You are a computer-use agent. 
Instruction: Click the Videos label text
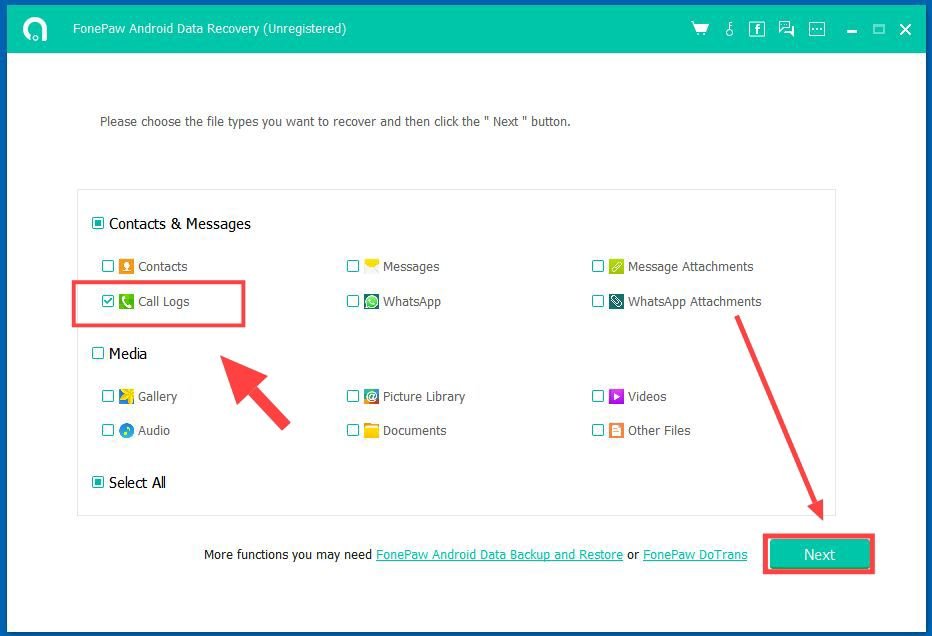647,396
